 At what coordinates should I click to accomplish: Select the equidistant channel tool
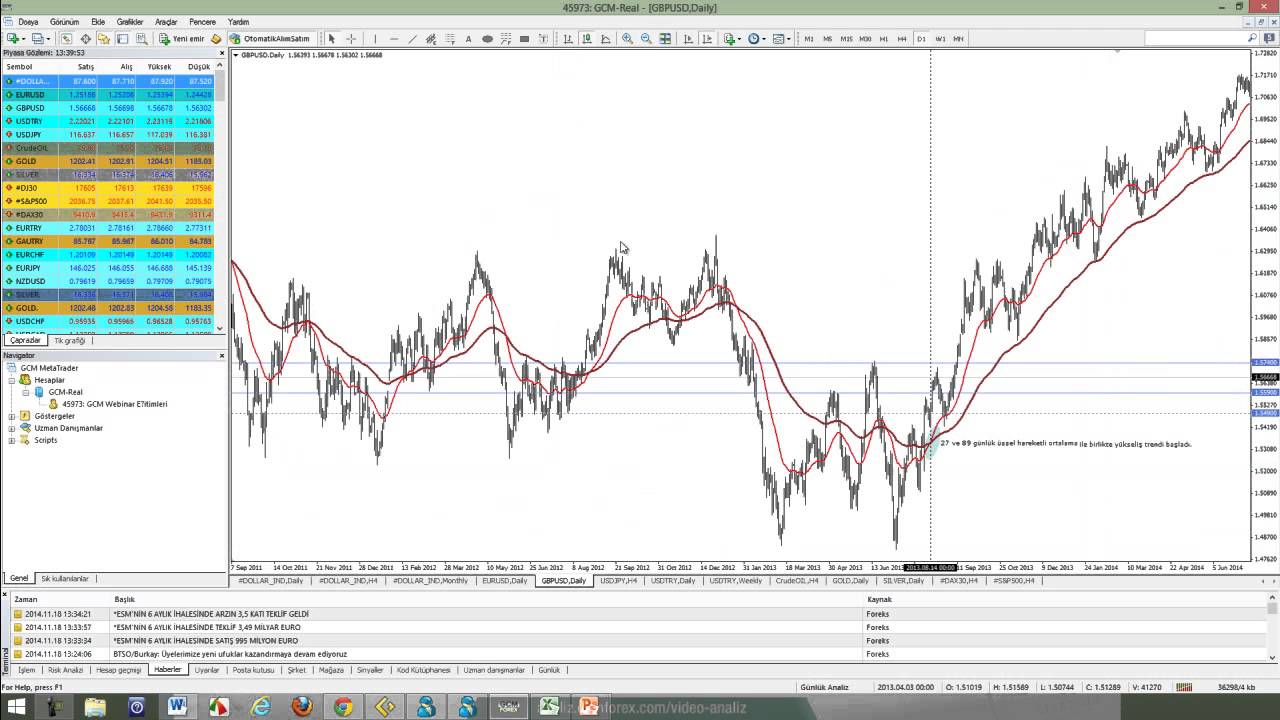tap(431, 39)
